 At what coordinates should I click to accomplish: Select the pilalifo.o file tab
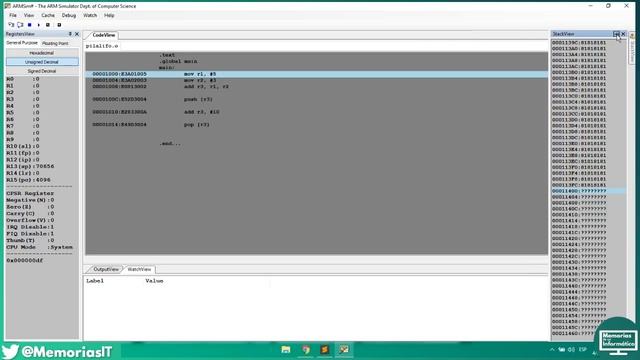(x=102, y=46)
